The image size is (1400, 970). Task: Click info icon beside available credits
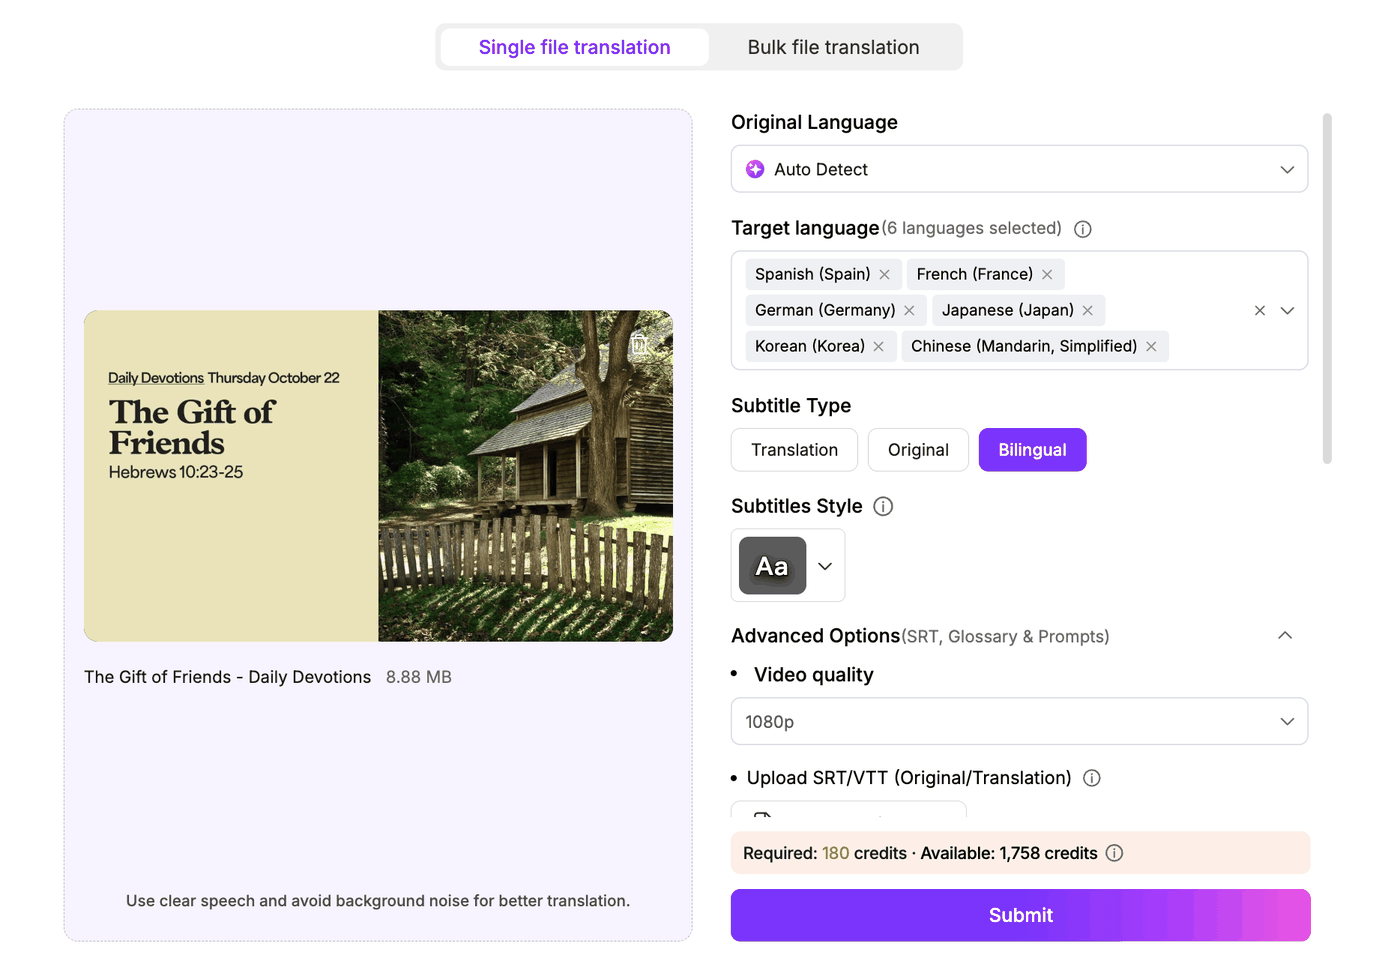point(1114,853)
